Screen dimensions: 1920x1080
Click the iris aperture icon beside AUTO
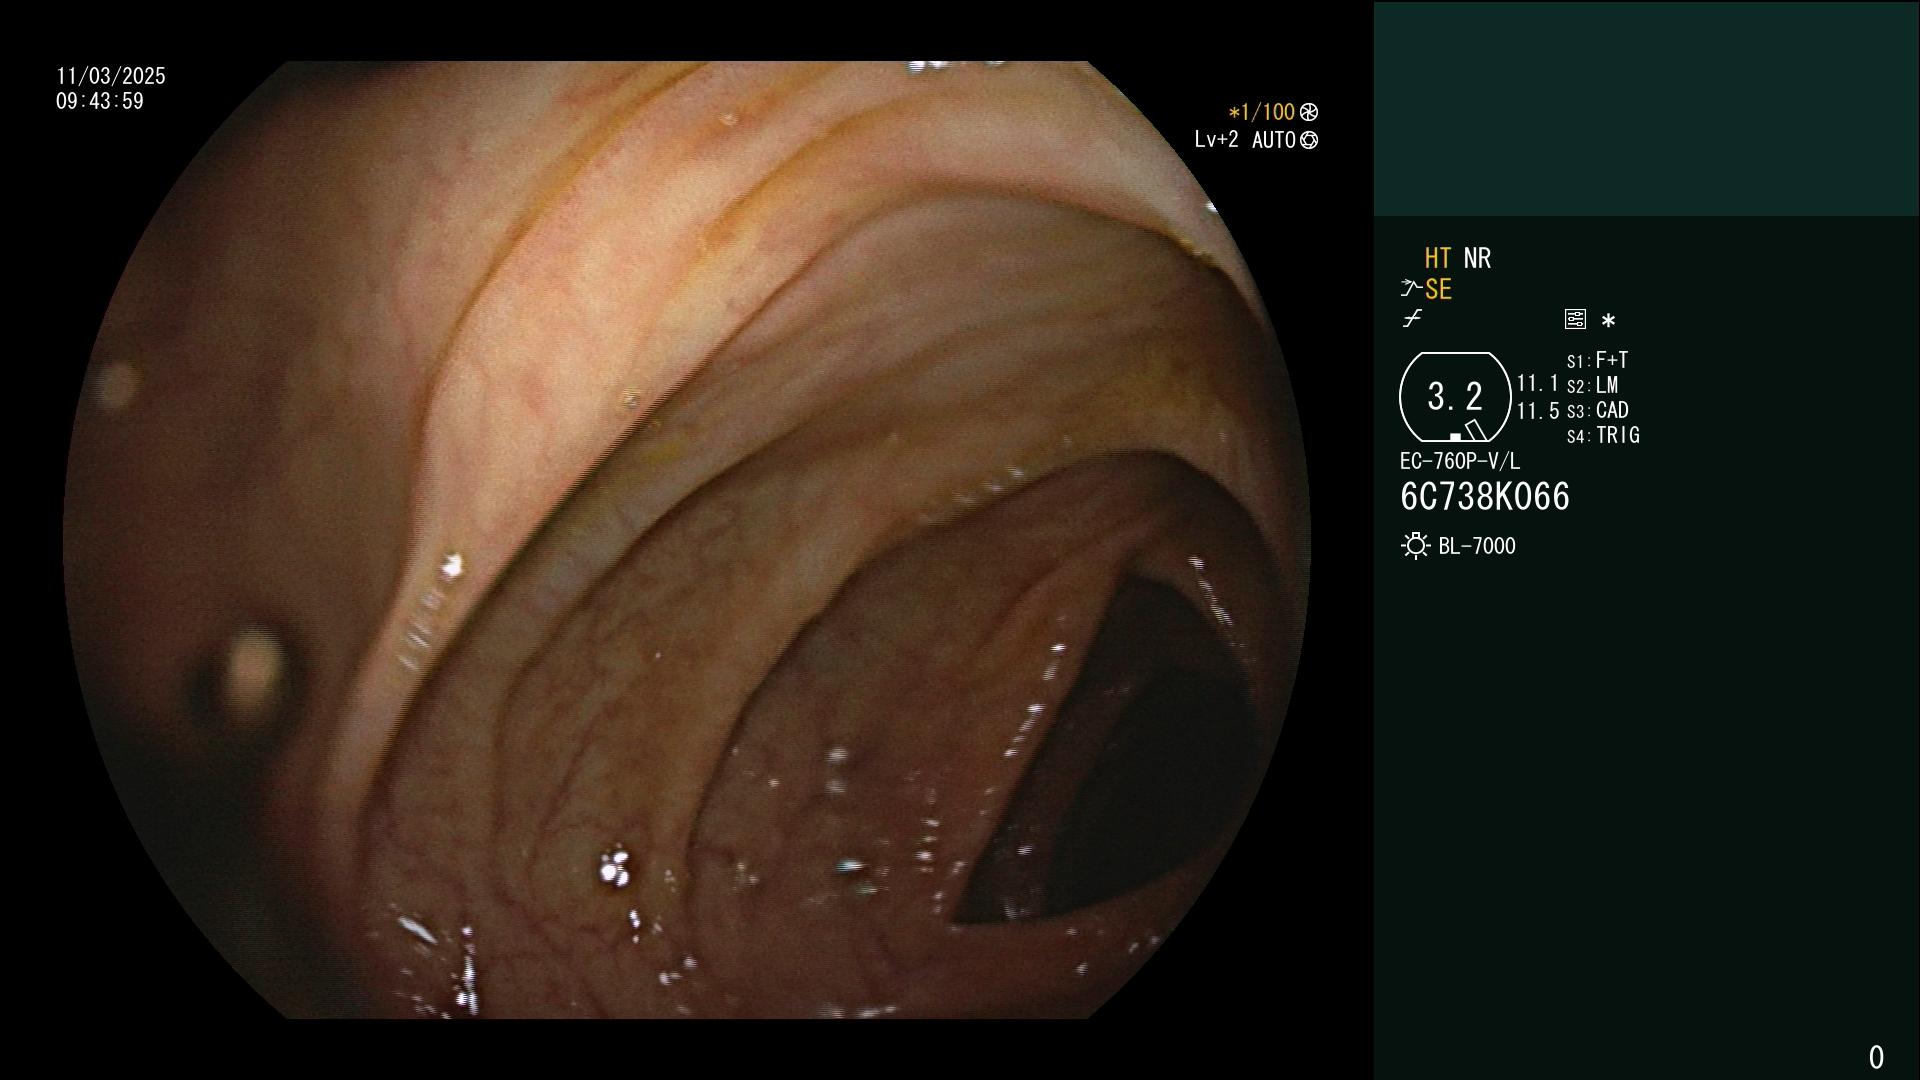(1309, 140)
